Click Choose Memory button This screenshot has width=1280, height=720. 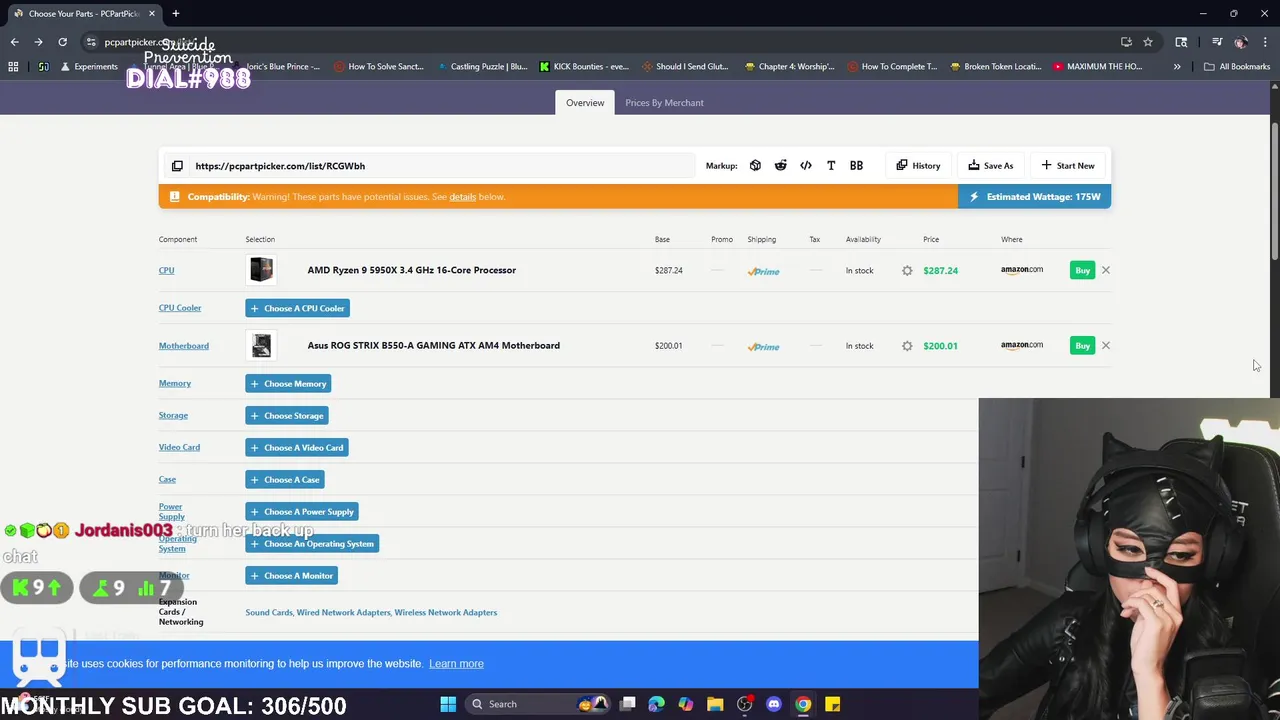coord(288,384)
